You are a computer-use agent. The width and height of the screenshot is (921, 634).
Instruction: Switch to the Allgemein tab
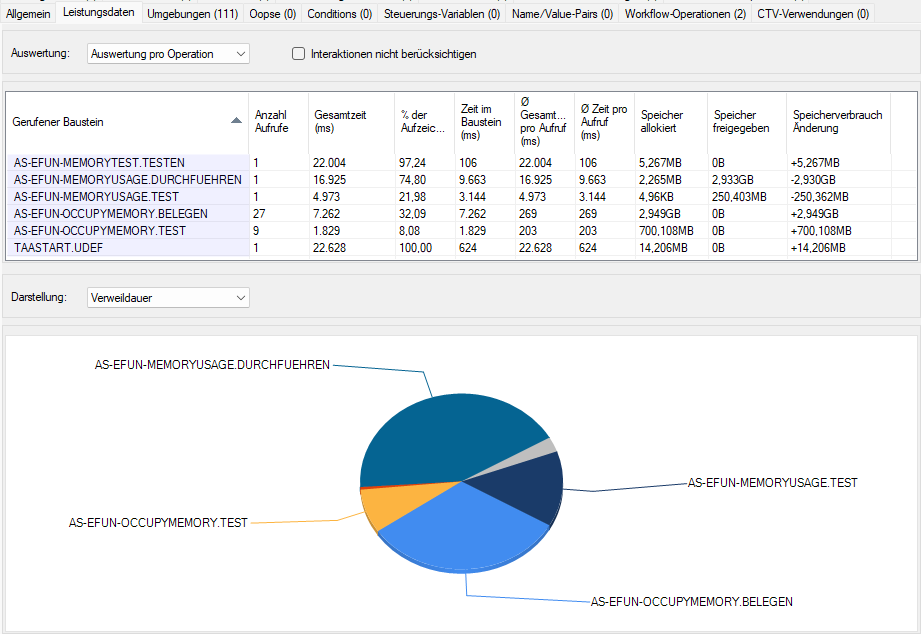(x=29, y=14)
